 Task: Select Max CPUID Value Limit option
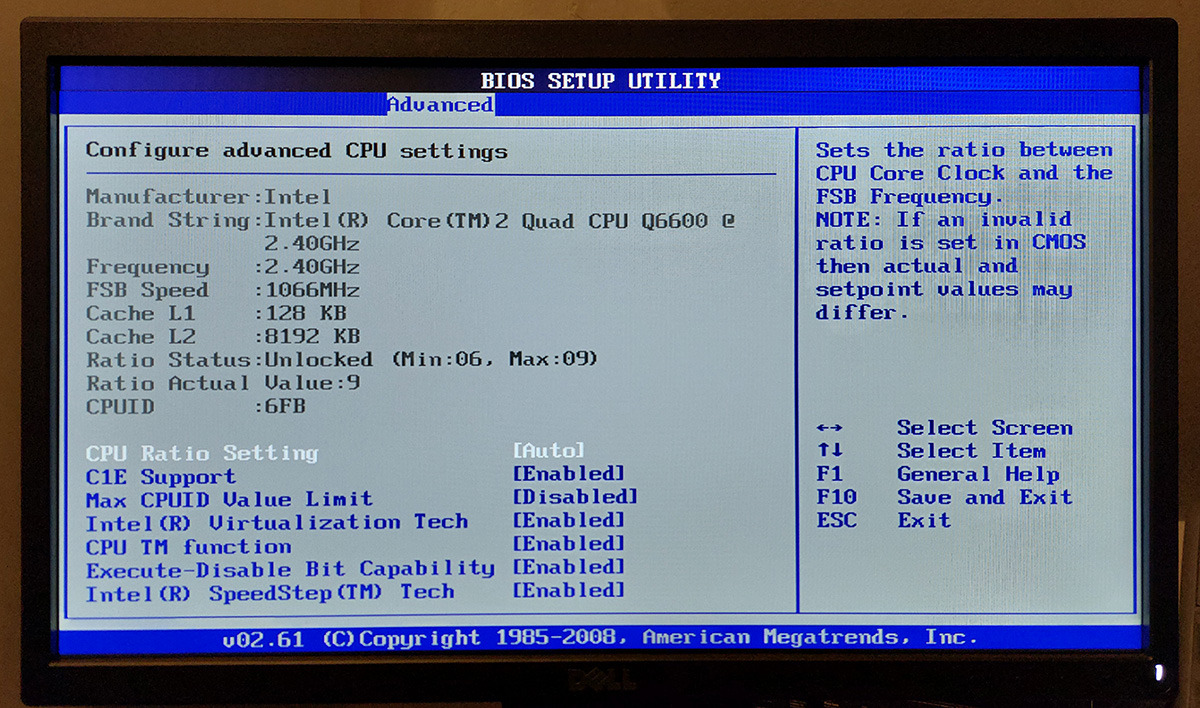pyautogui.click(x=229, y=499)
